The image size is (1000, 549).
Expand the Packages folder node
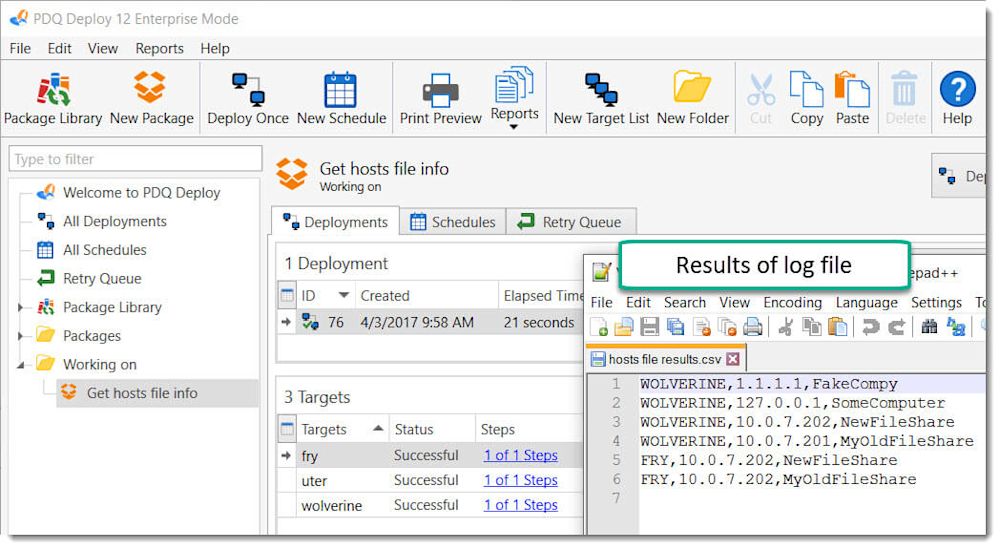[x=20, y=336]
